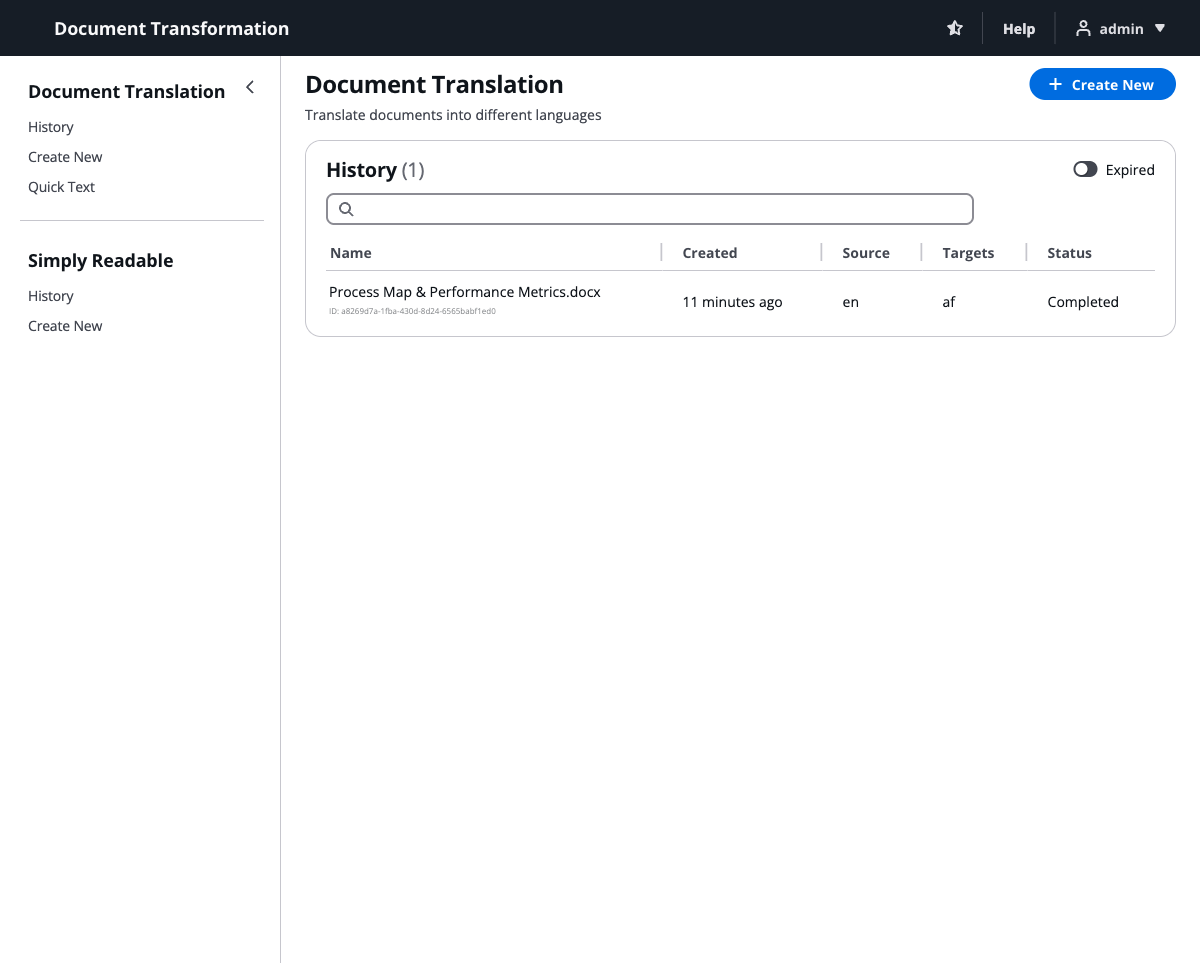Click inside the search input field
The image size is (1200, 963).
[650, 208]
